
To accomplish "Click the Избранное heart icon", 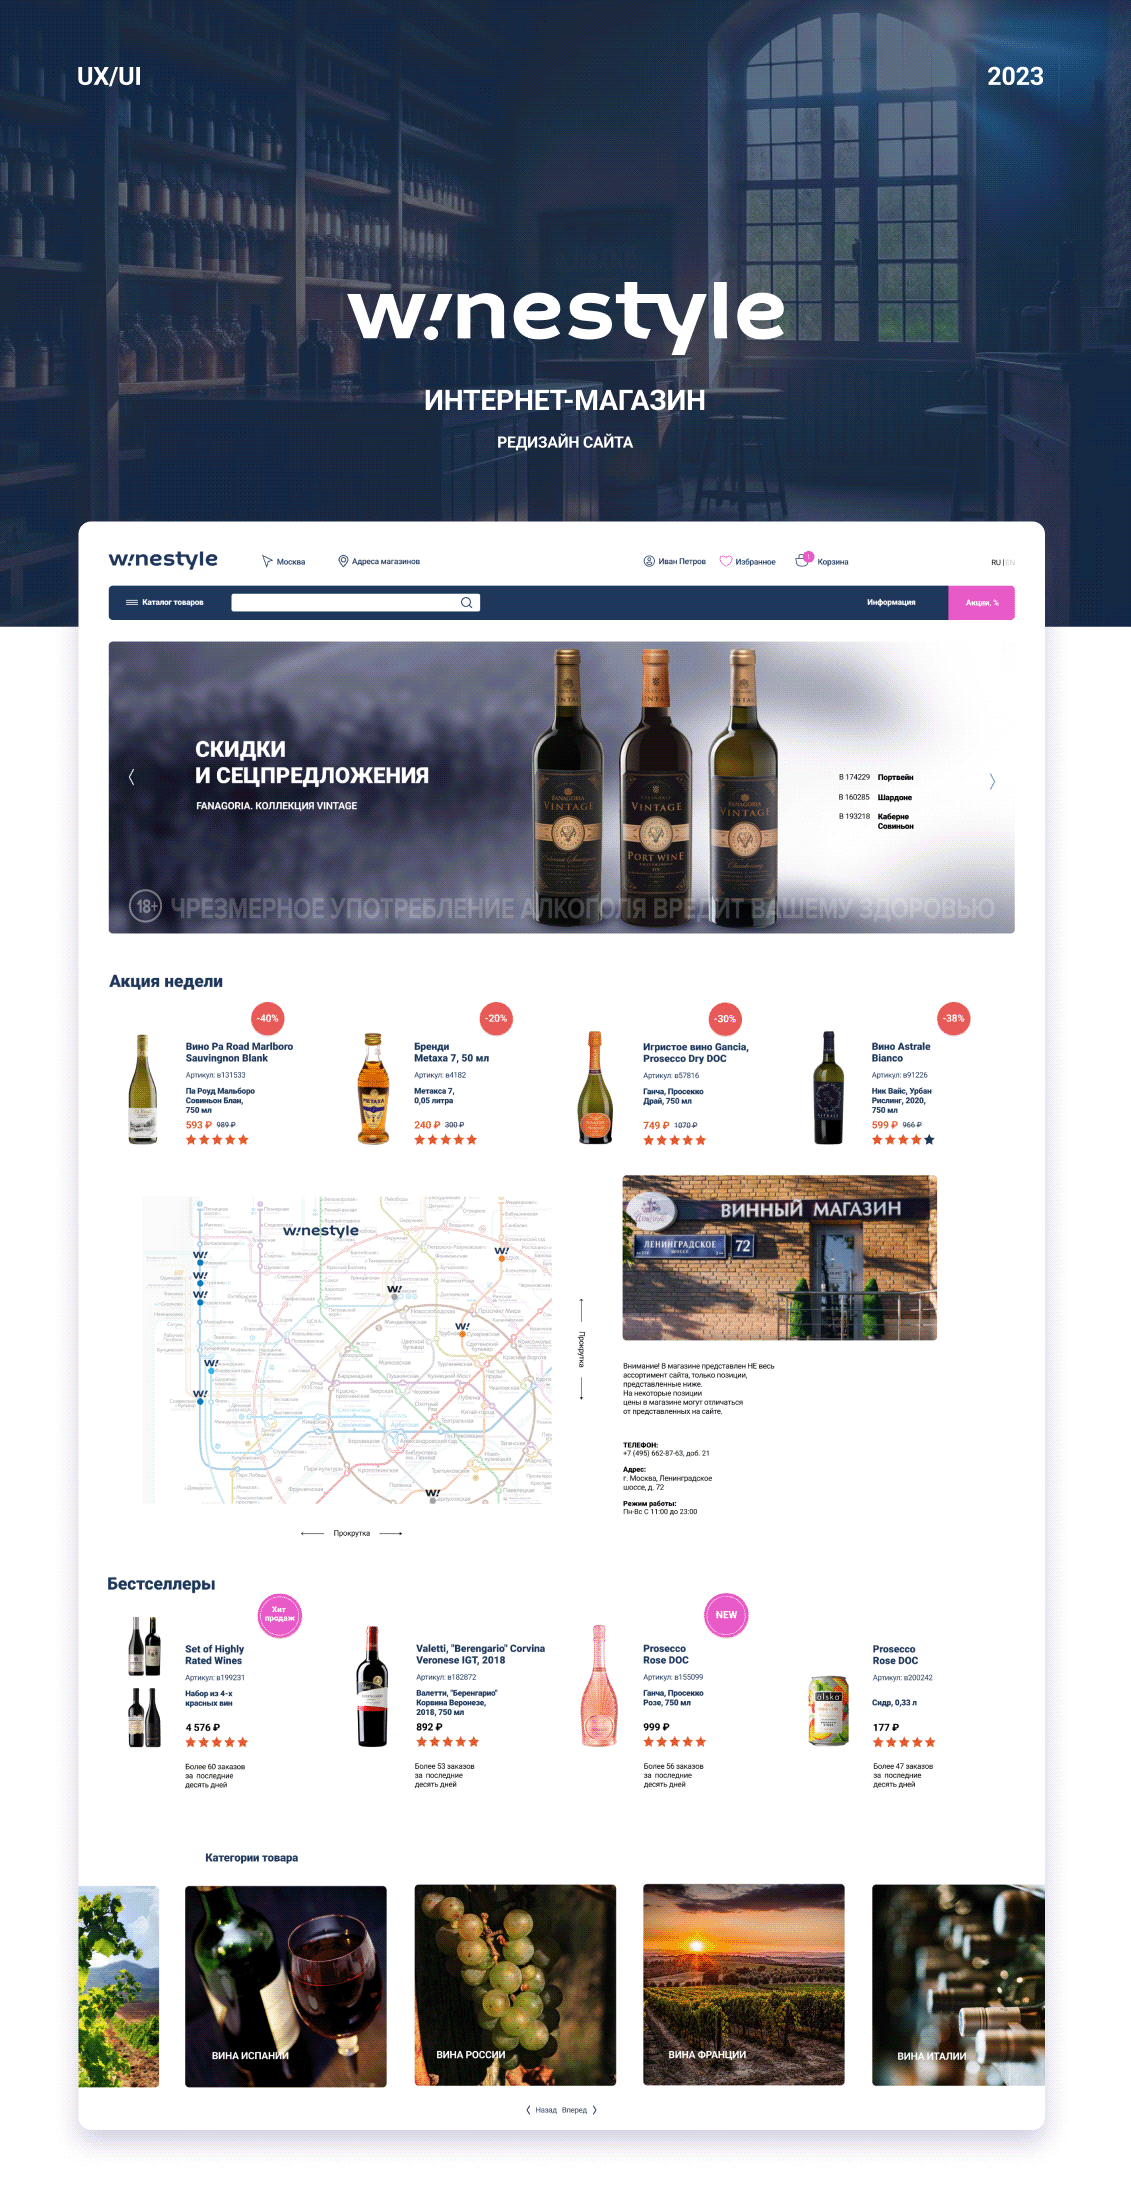I will point(726,561).
